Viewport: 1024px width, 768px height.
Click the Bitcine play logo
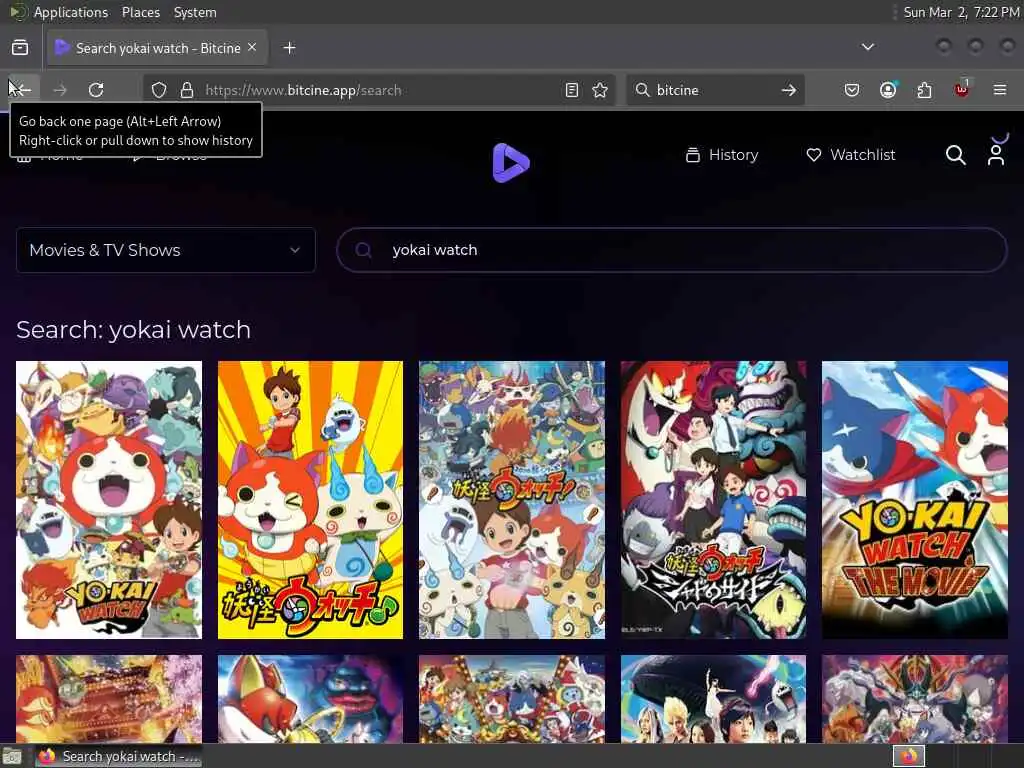511,163
